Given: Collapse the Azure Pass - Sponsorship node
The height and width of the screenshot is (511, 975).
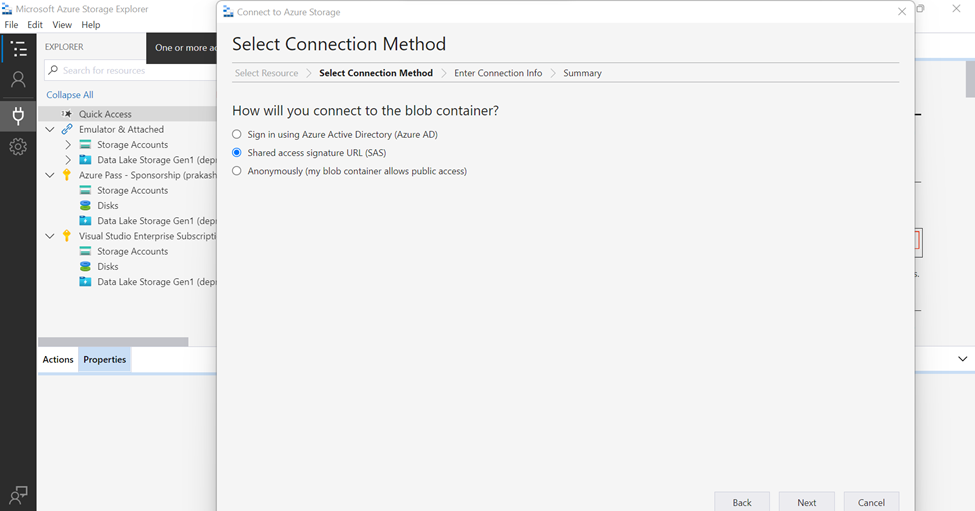Looking at the screenshot, I should (50, 175).
